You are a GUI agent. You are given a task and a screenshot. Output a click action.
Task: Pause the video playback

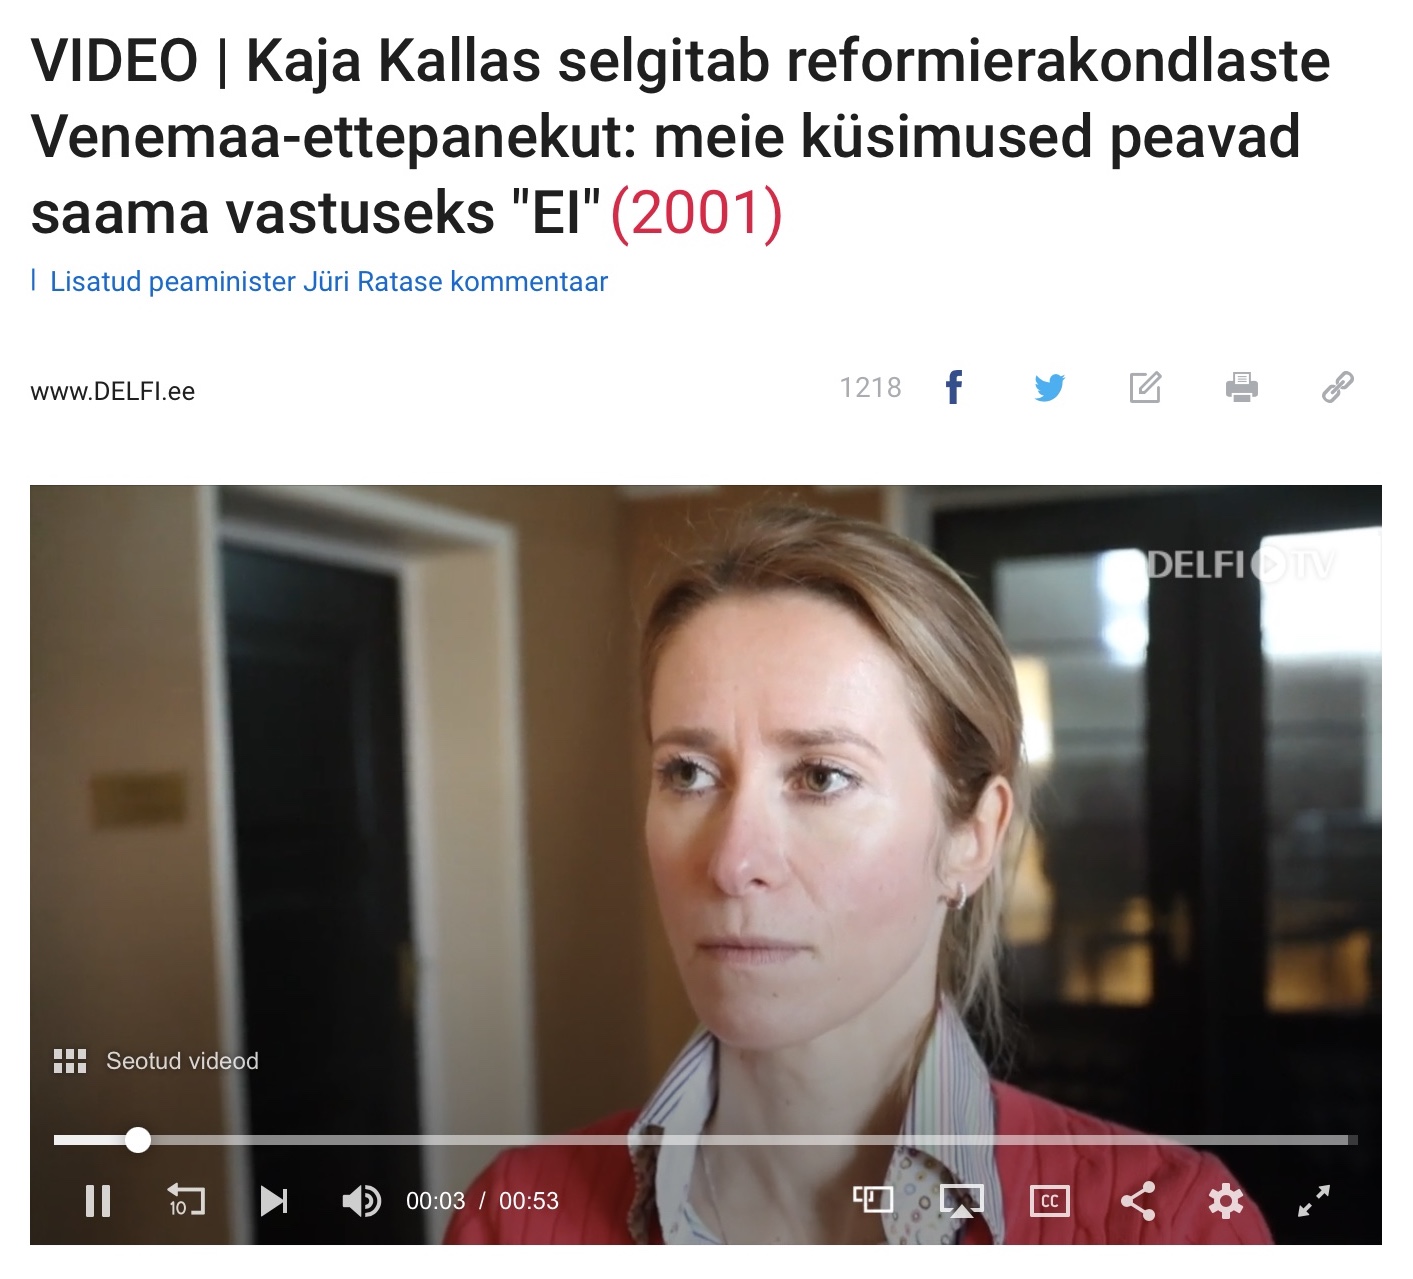[98, 1201]
